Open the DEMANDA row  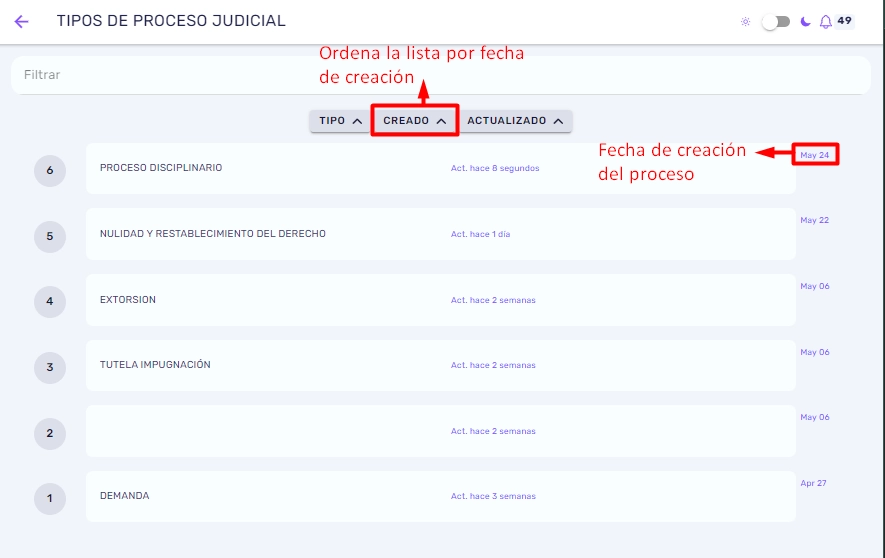pos(441,497)
